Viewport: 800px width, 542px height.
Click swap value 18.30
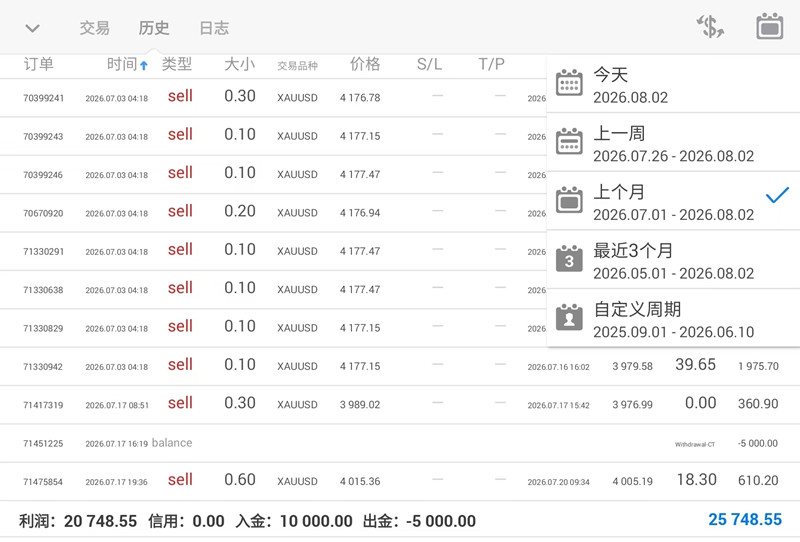pyautogui.click(x=696, y=480)
